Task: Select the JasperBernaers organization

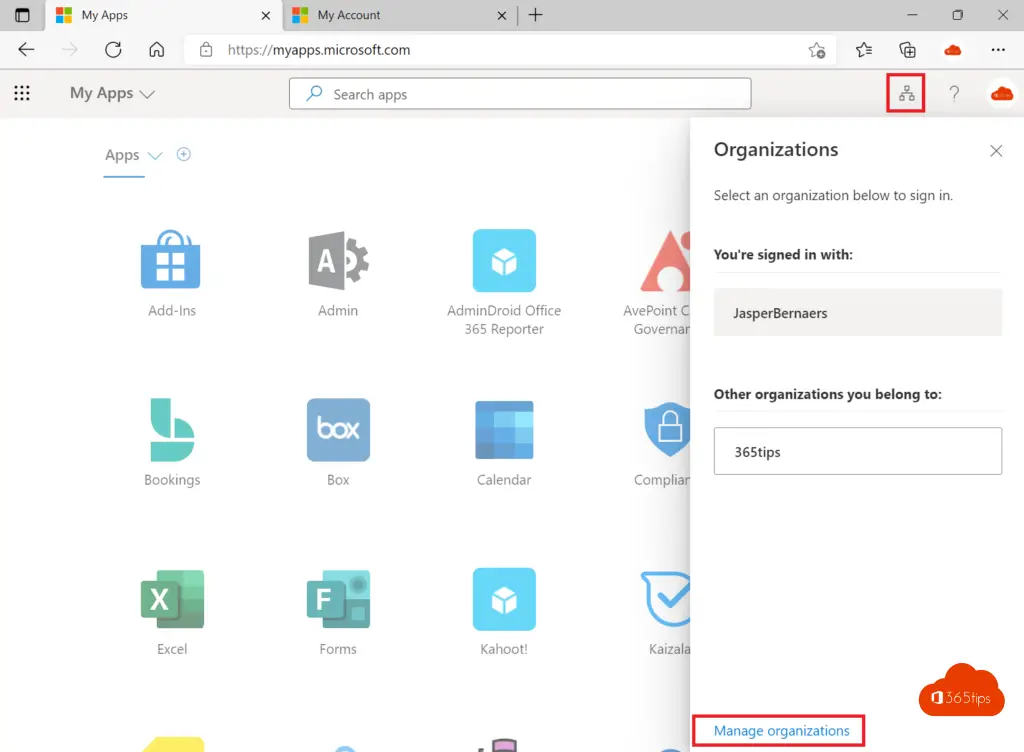Action: 857,313
